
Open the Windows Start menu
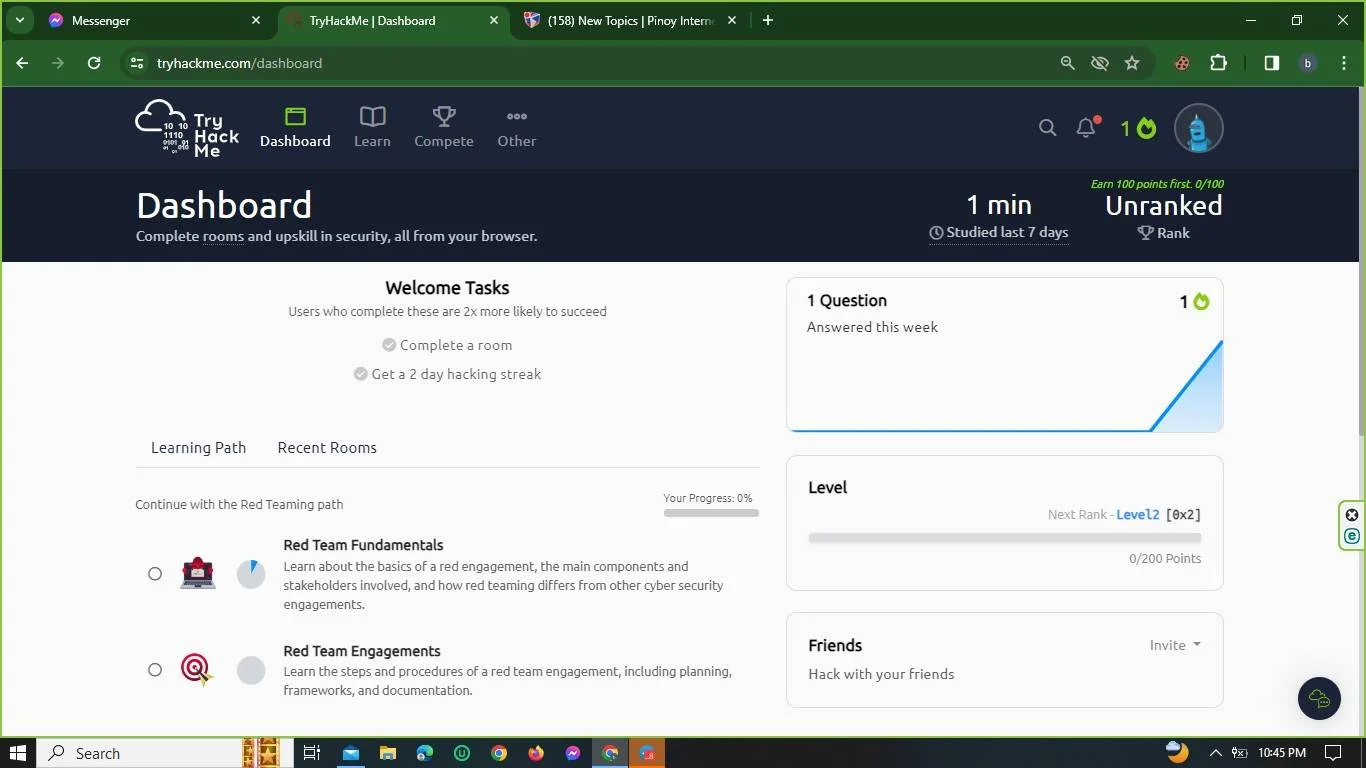(18, 753)
